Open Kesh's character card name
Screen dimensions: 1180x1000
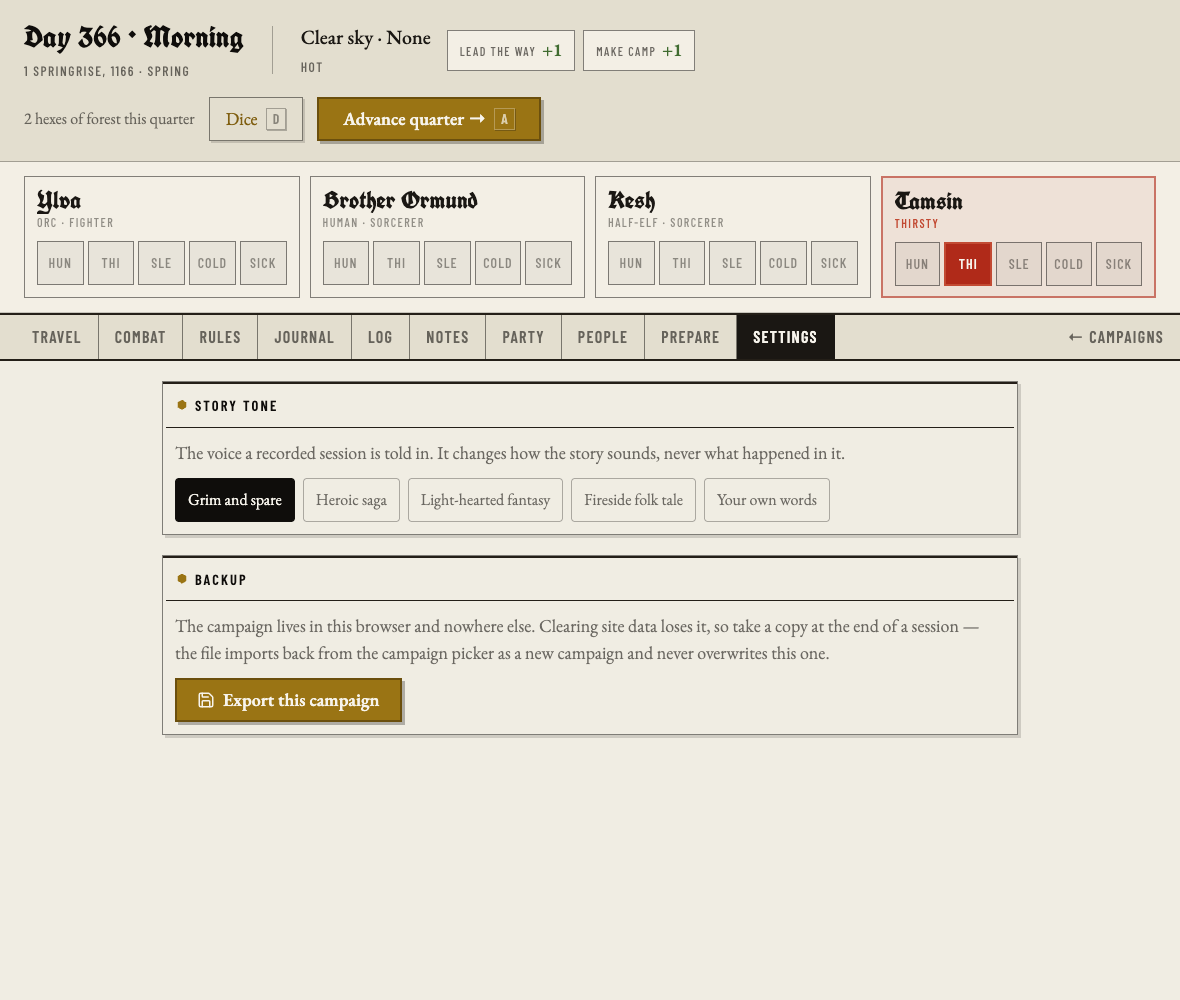(631, 200)
